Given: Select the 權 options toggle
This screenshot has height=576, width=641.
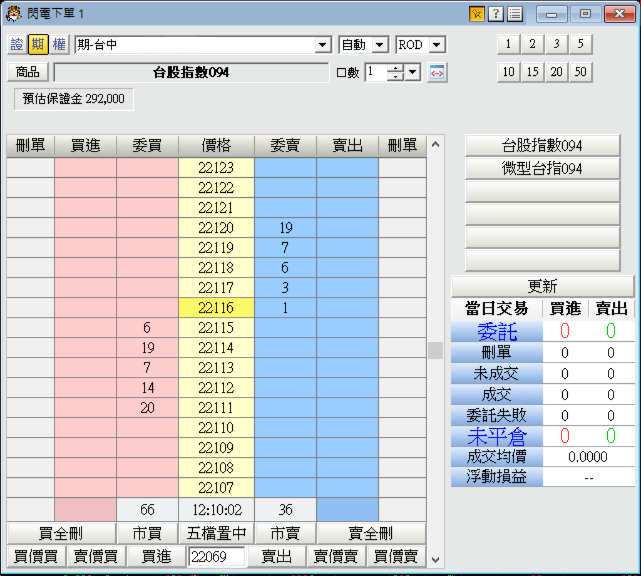Looking at the screenshot, I should click(x=59, y=44).
